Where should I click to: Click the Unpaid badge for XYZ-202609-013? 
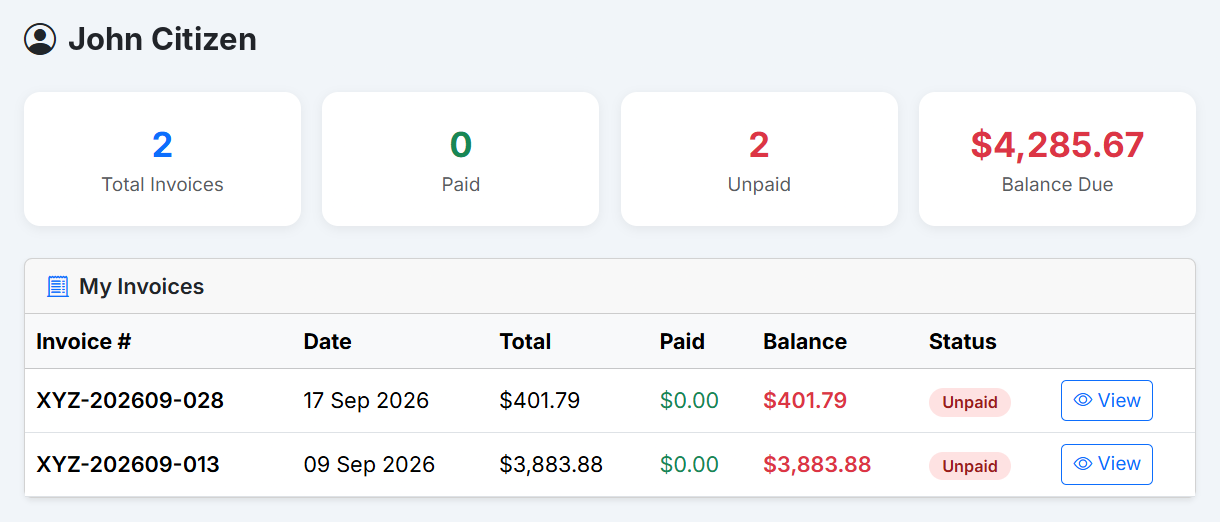[x=970, y=466]
